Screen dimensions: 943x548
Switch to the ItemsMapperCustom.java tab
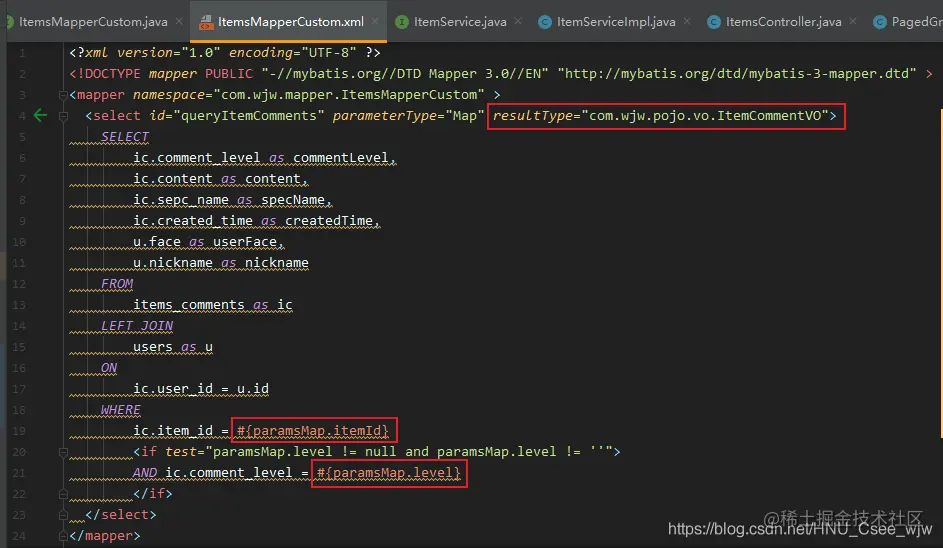(x=93, y=22)
